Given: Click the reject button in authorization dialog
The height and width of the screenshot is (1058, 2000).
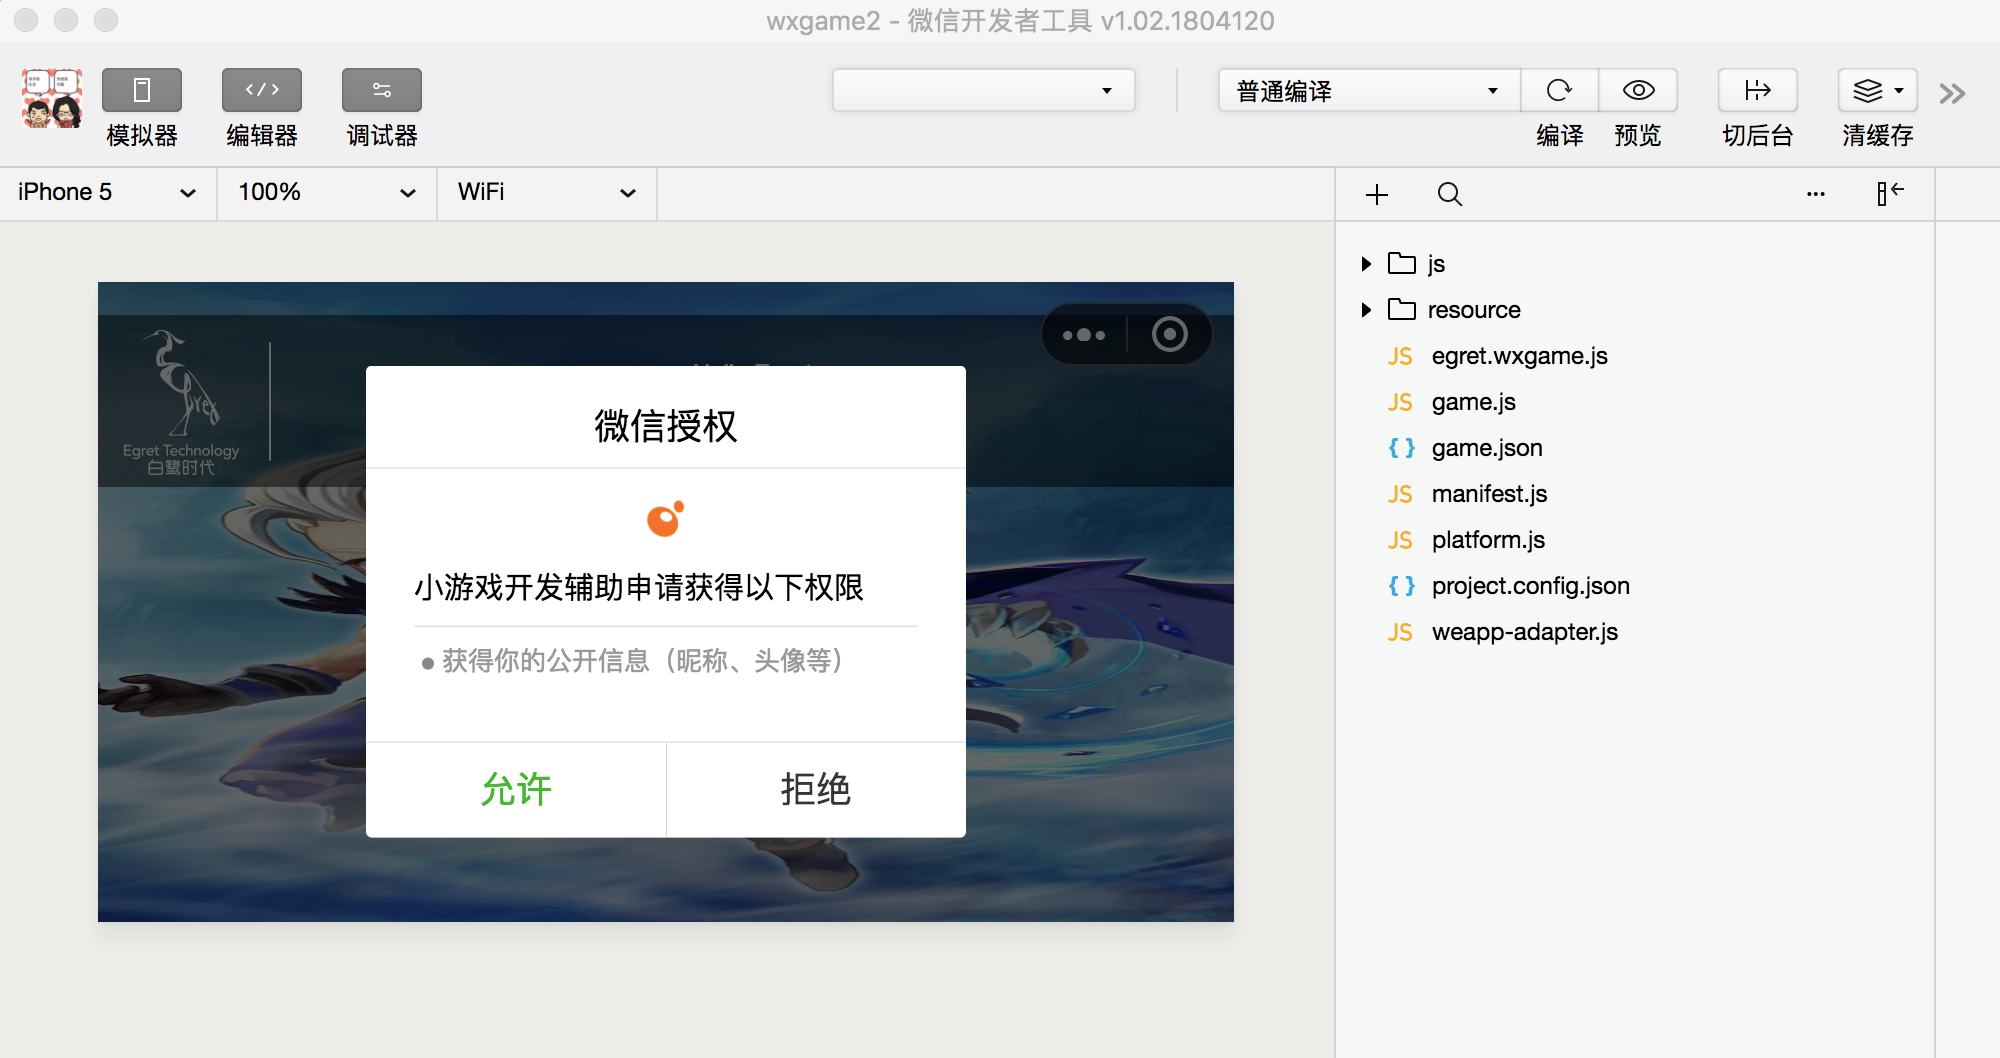Looking at the screenshot, I should tap(815, 790).
